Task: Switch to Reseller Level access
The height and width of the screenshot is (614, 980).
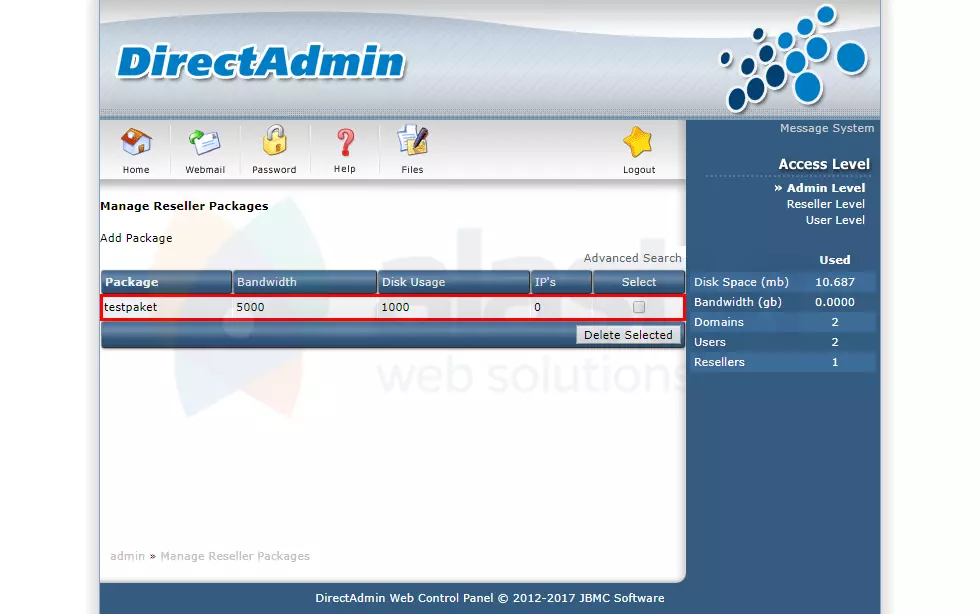Action: [826, 204]
